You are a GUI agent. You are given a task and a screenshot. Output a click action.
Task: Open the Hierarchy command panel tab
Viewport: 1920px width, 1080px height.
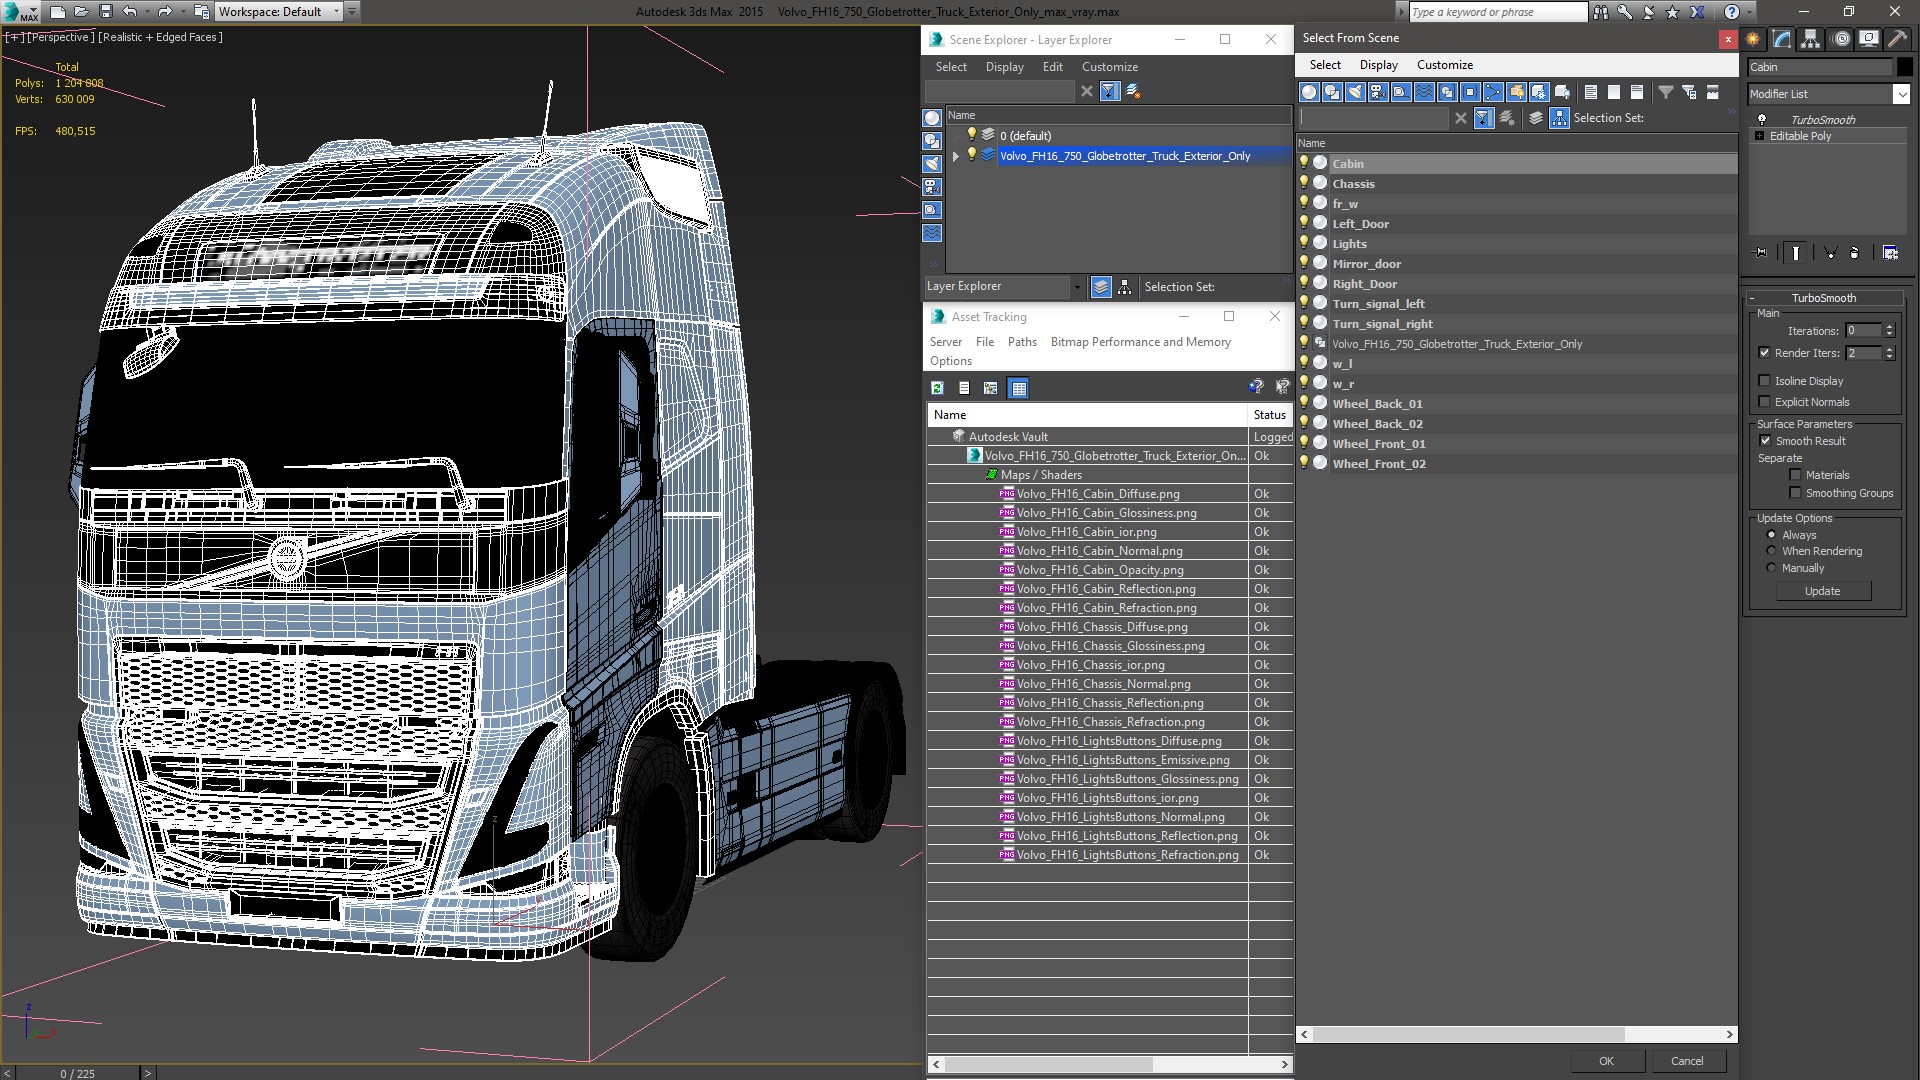(1811, 39)
